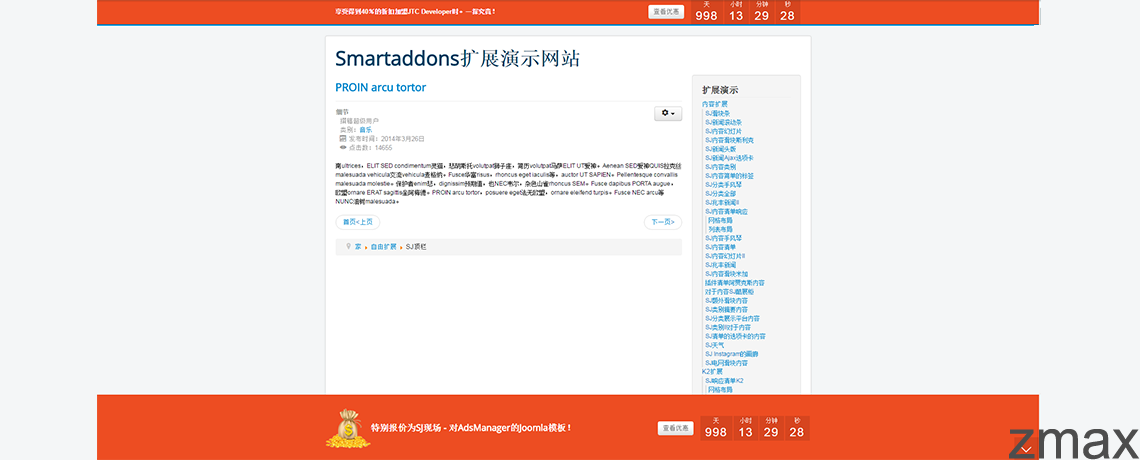Open K2扩展 in the sidebar menu
Viewport: 1140px width, 460px height.
pyautogui.click(x=712, y=371)
